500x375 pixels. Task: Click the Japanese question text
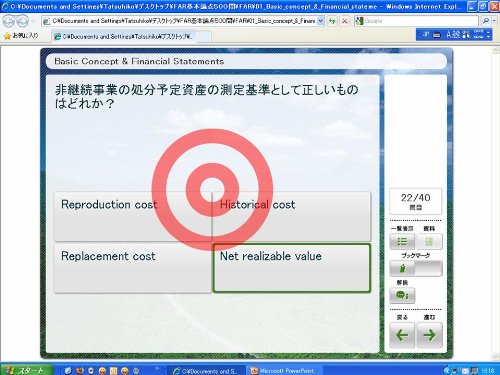pos(206,96)
